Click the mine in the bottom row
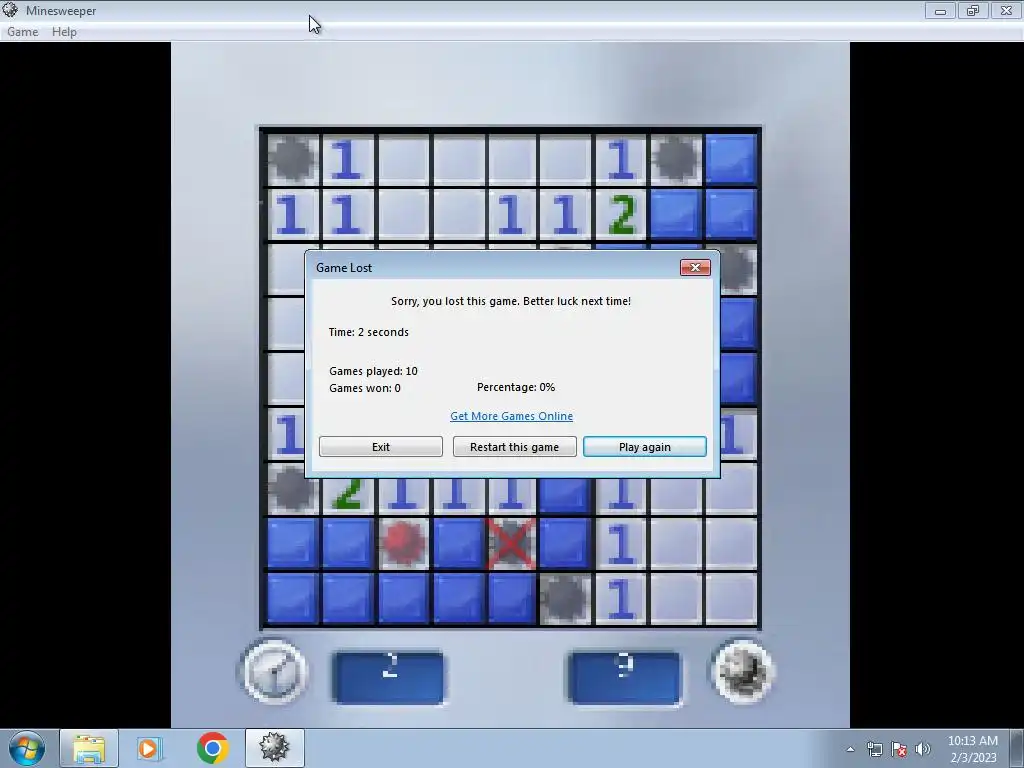Viewport: 1024px width, 768px height. [566, 599]
